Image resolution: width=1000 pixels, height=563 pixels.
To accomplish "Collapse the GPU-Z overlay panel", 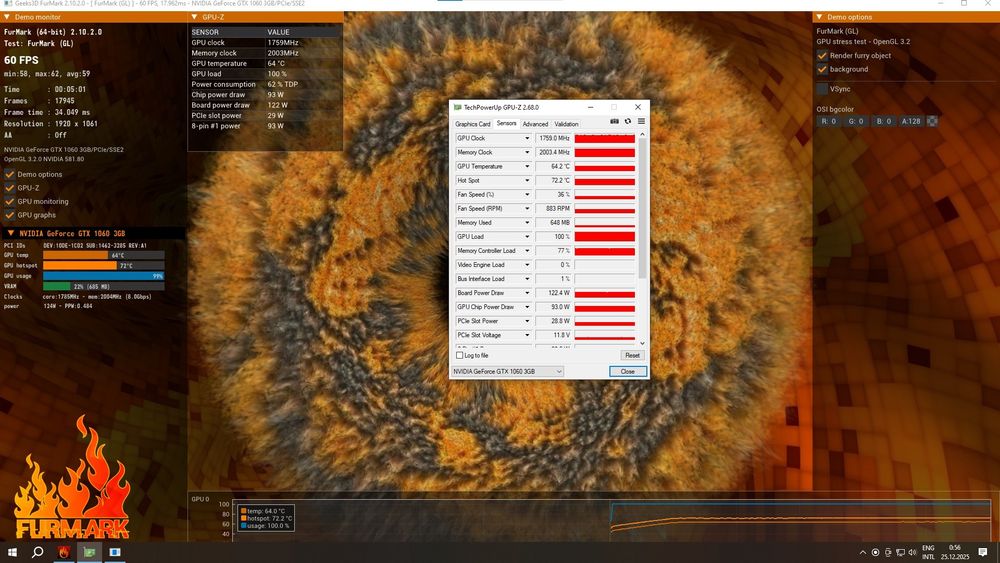I will [194, 17].
